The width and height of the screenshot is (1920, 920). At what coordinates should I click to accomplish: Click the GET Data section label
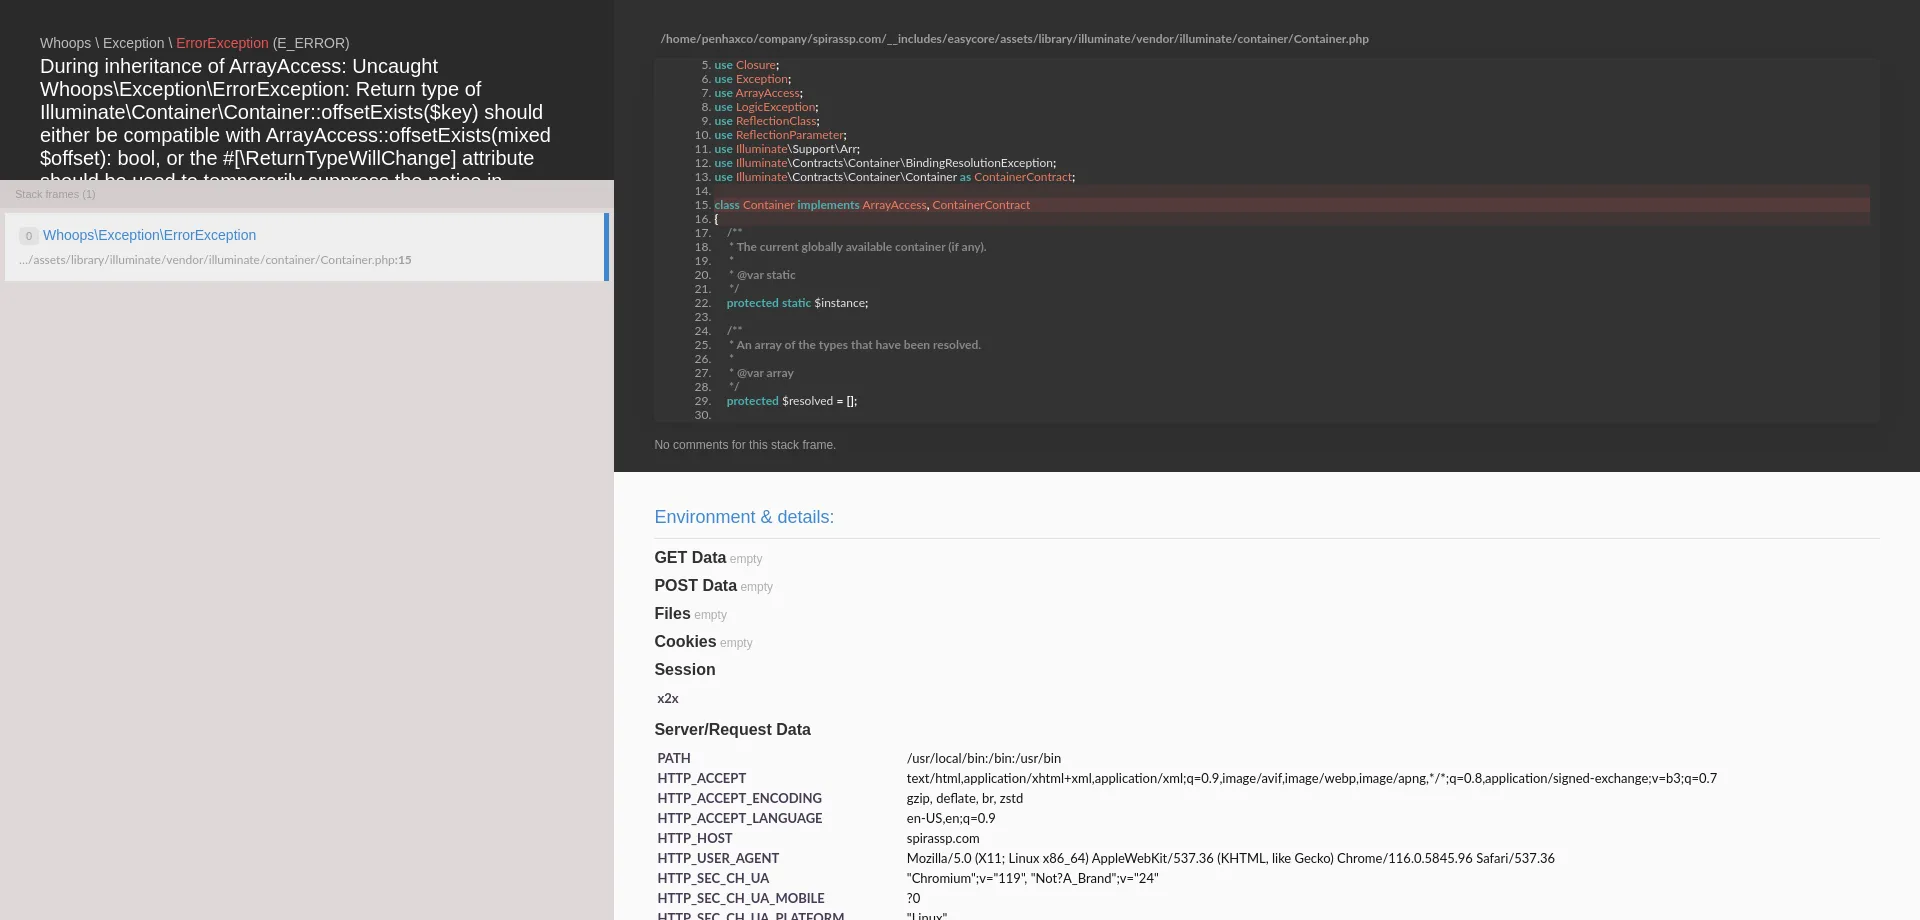690,558
